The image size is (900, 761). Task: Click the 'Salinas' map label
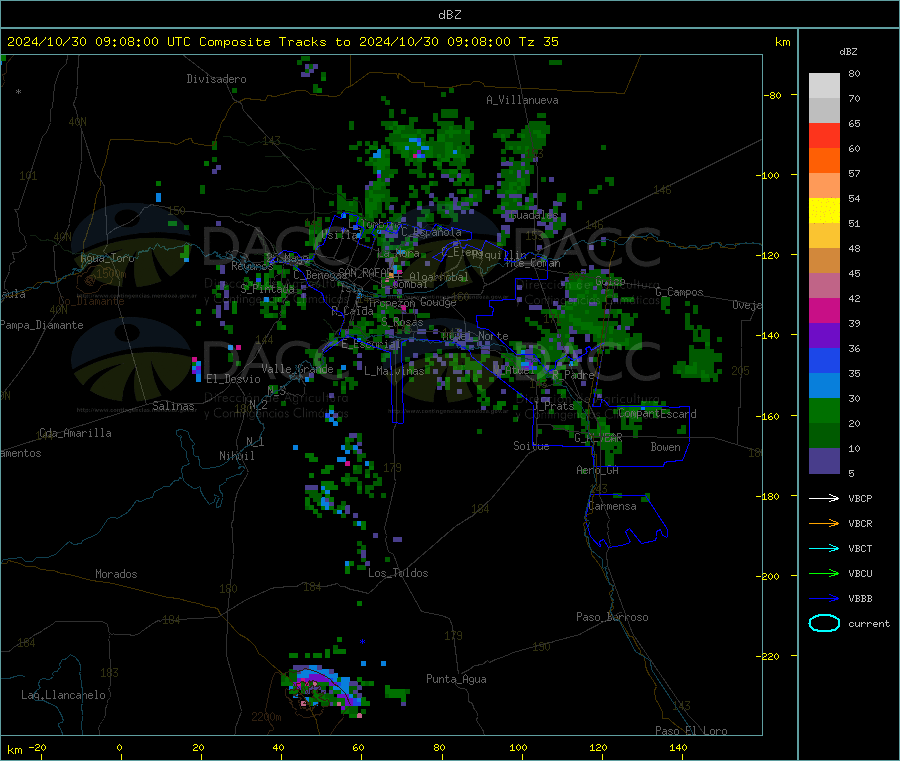point(173,406)
